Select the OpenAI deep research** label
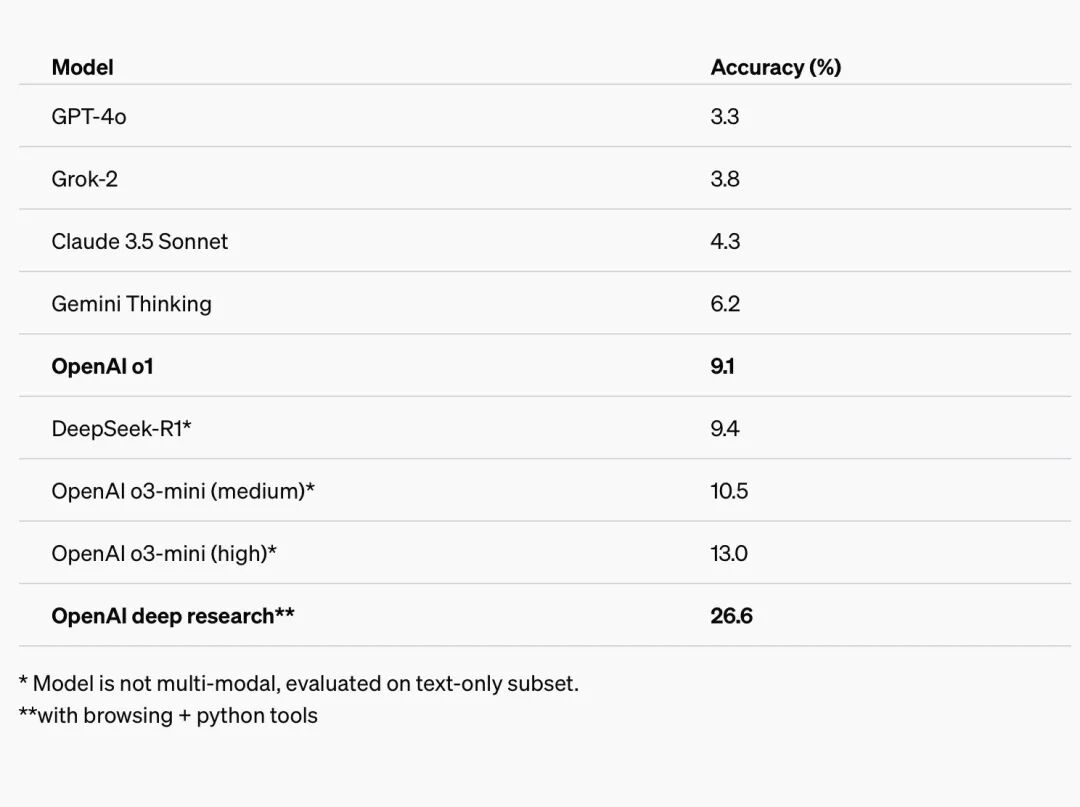Image resolution: width=1080 pixels, height=807 pixels. click(173, 616)
